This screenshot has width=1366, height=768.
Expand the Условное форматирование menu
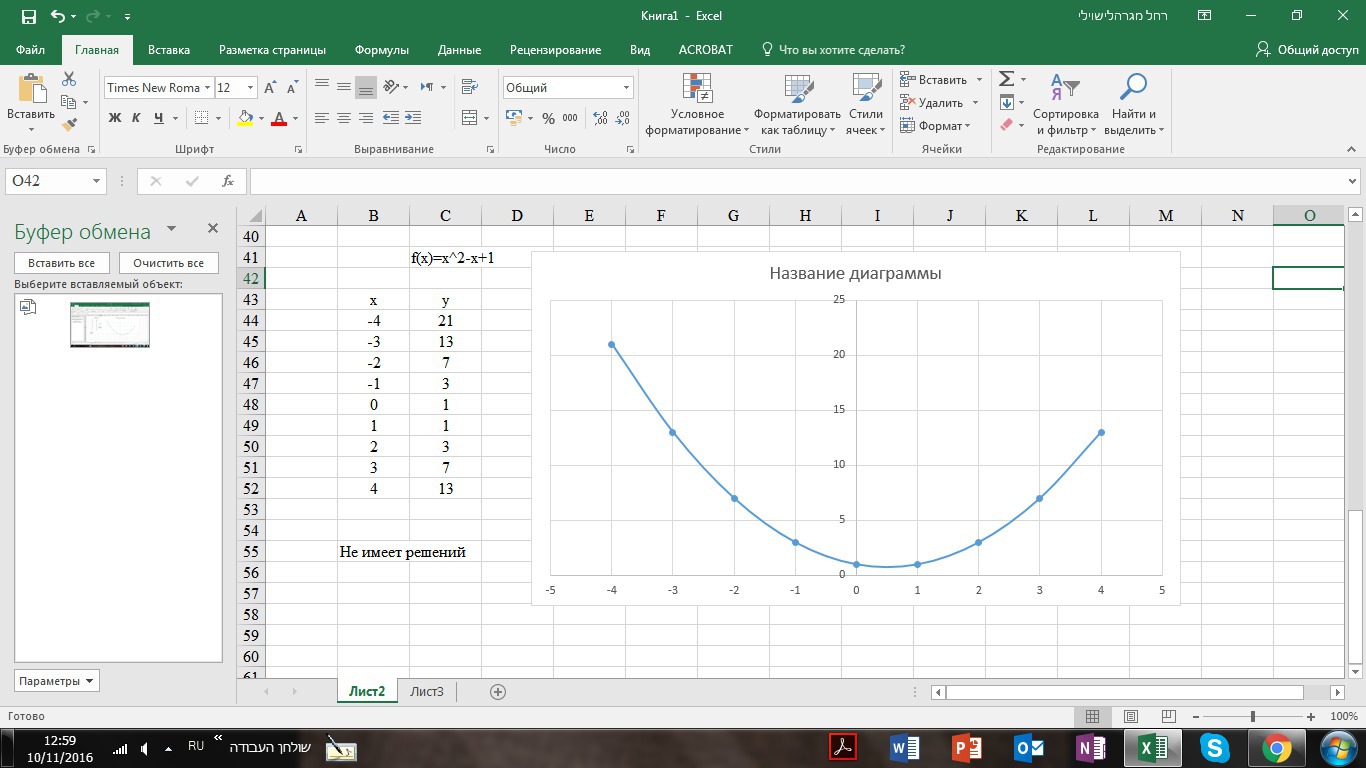pos(697,103)
